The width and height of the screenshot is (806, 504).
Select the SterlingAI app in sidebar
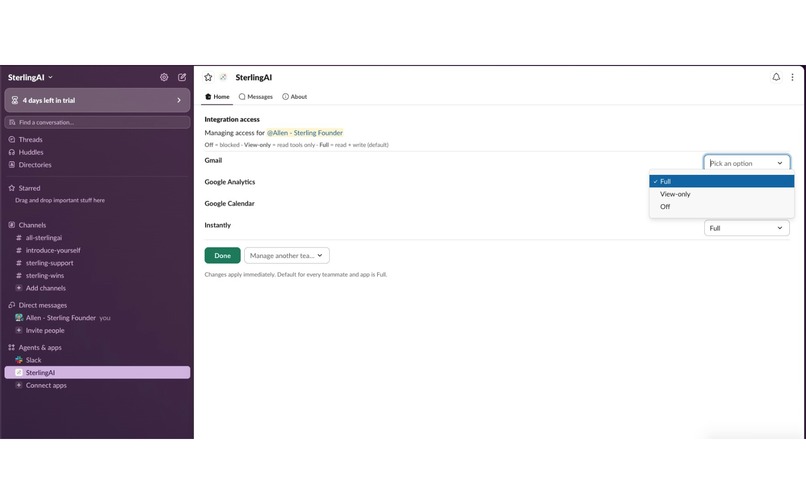pos(97,372)
